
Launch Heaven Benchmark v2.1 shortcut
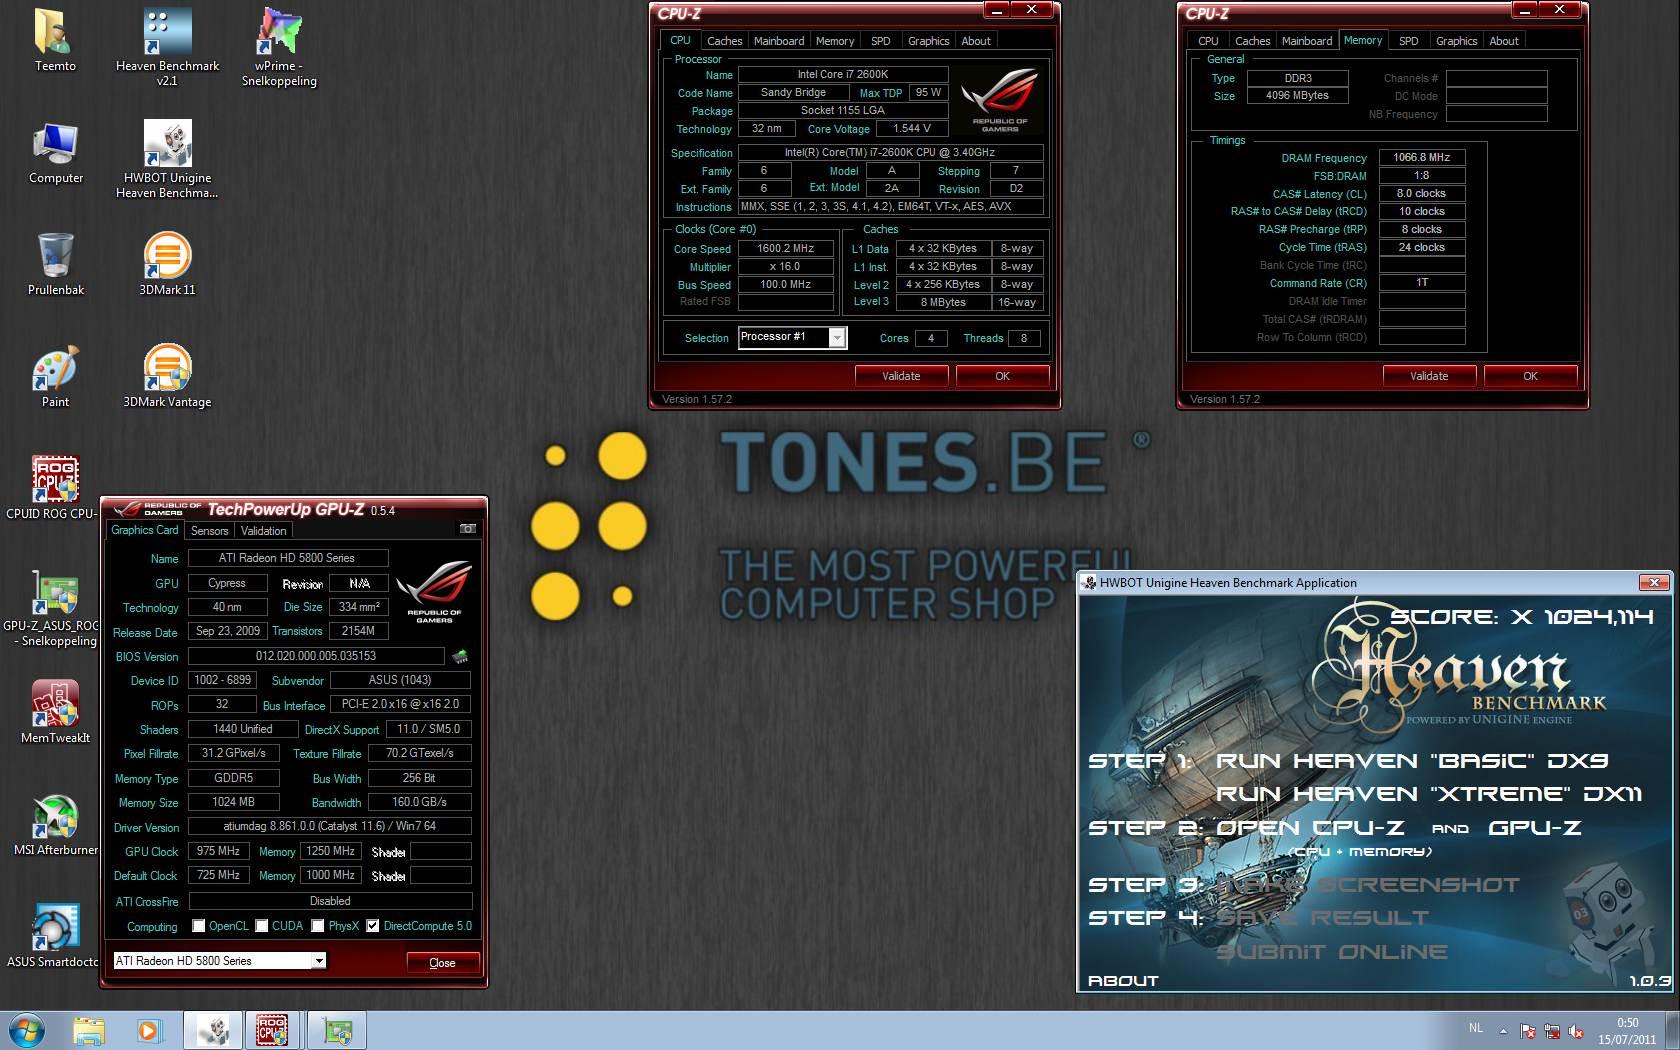coord(167,45)
